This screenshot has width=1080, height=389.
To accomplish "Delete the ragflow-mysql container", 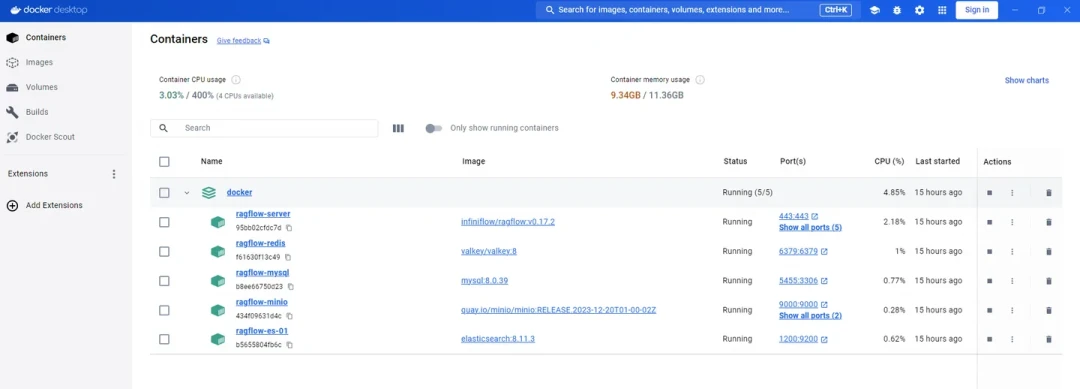I will (x=1048, y=281).
